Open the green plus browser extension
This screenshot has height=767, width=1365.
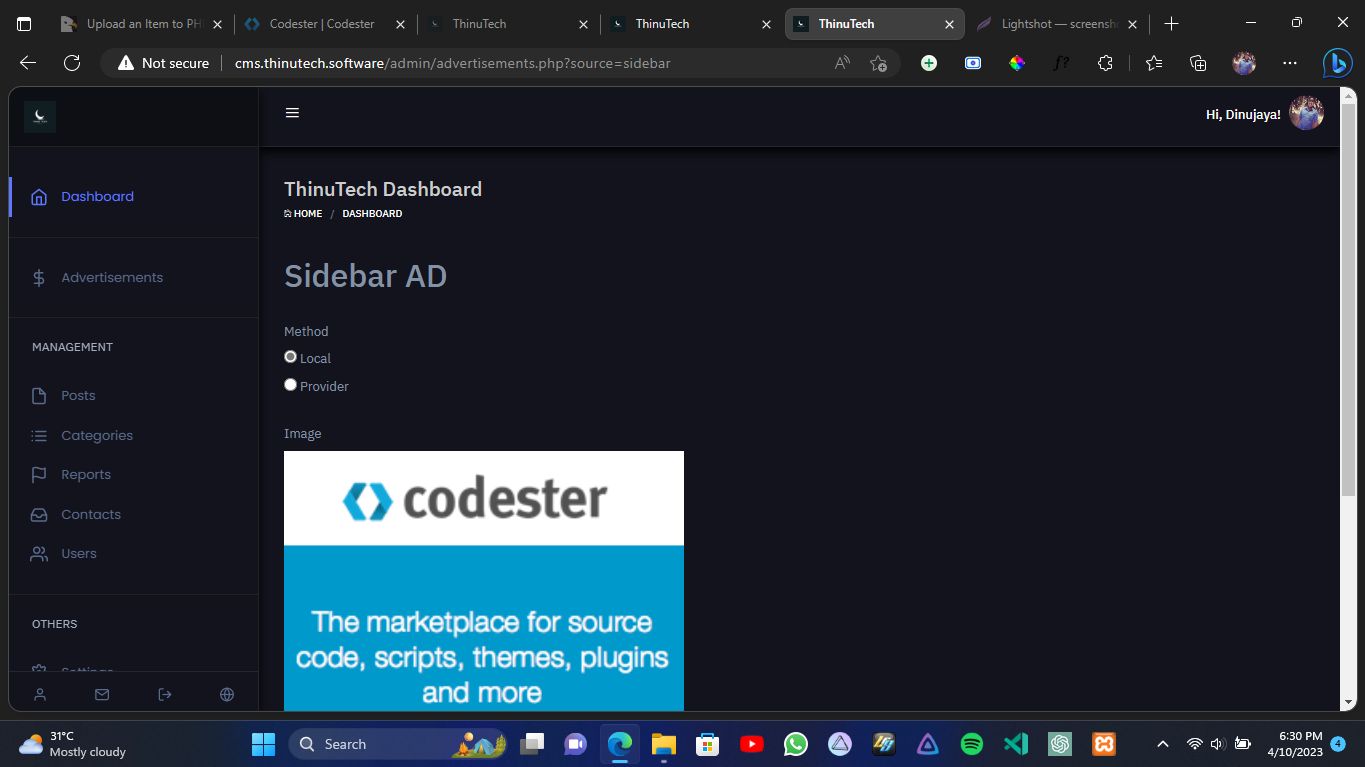tap(929, 63)
